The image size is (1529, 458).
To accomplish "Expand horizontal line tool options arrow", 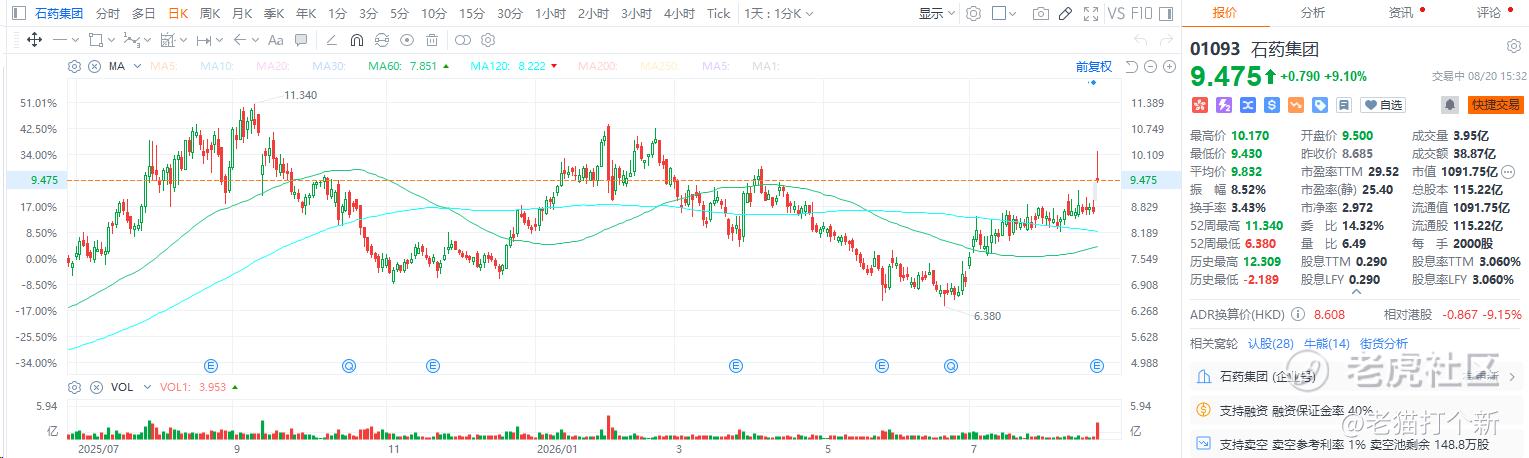I will click(x=76, y=40).
